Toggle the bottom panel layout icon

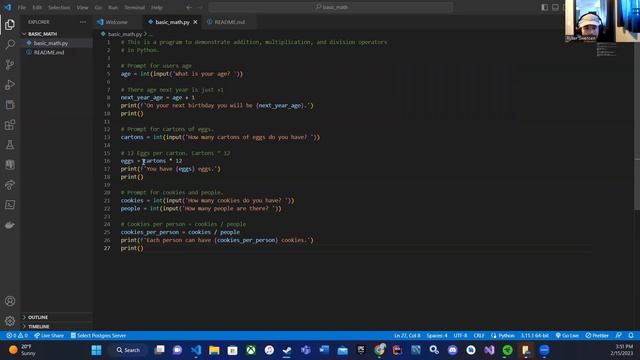pyautogui.click(x=555, y=7)
